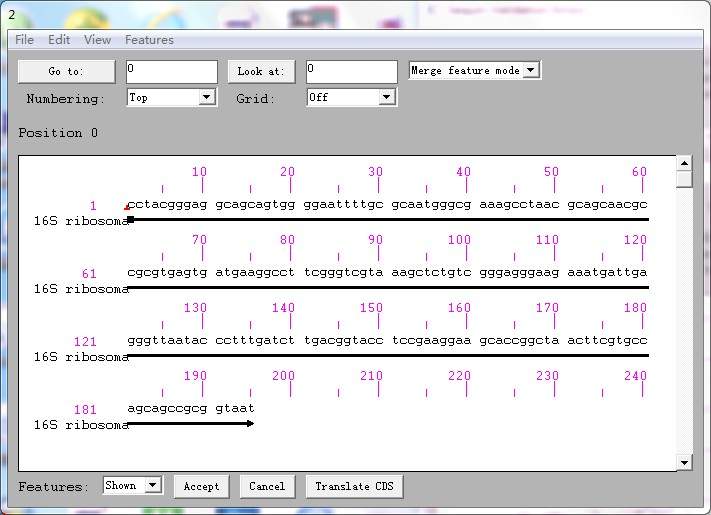The width and height of the screenshot is (711, 515).
Task: Click the 16S ribosomal feature start handle
Action: coord(131,219)
